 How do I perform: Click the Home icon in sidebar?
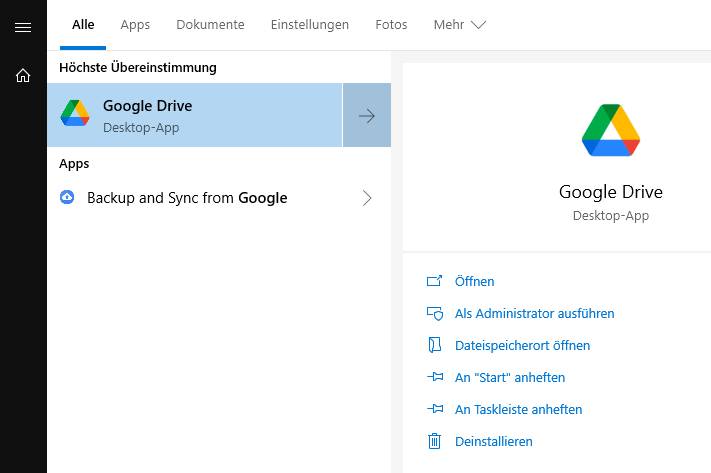click(23, 75)
